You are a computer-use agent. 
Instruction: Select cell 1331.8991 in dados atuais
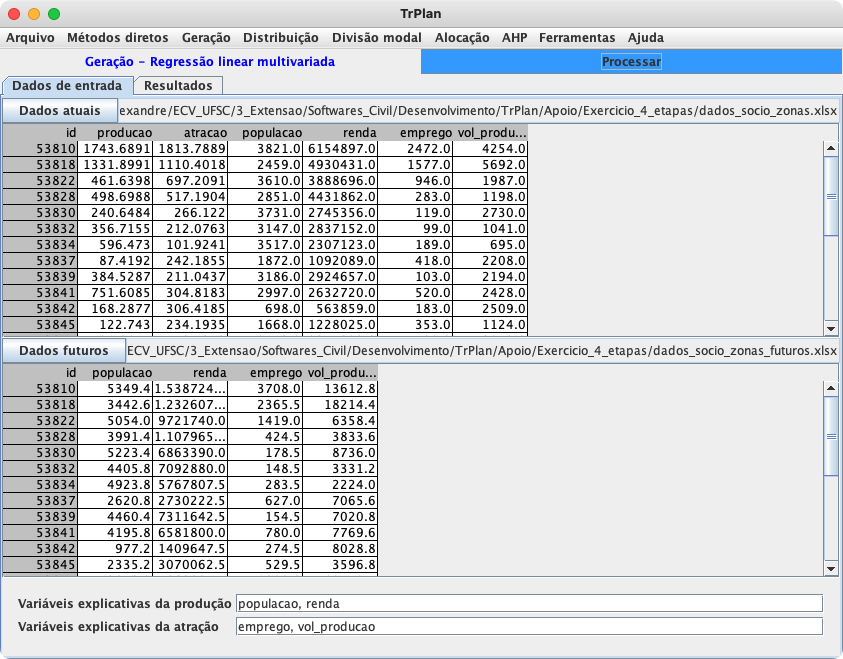[x=115, y=164]
